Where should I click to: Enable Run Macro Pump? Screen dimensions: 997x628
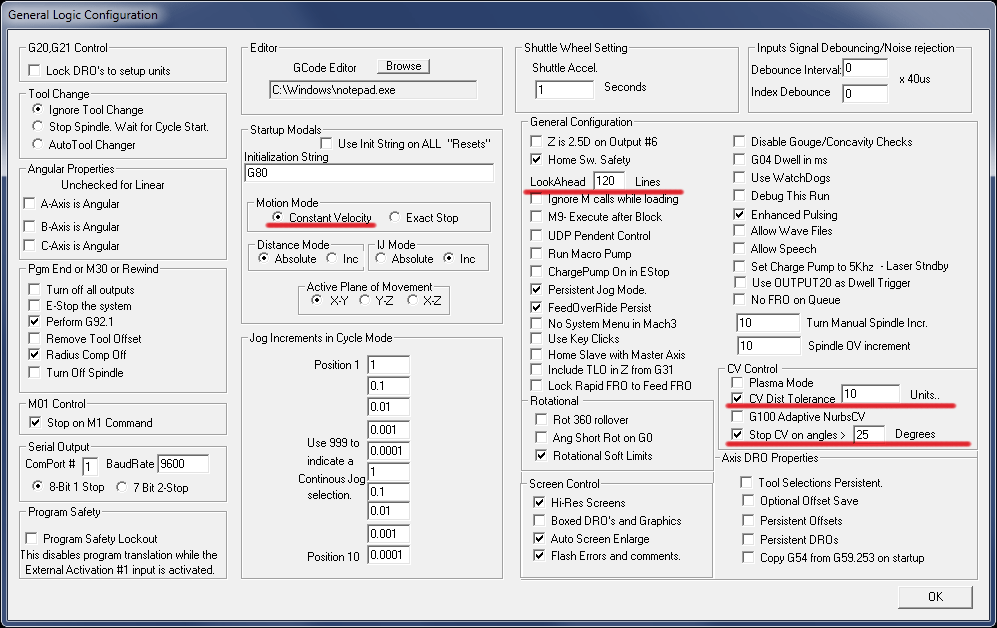[536, 253]
